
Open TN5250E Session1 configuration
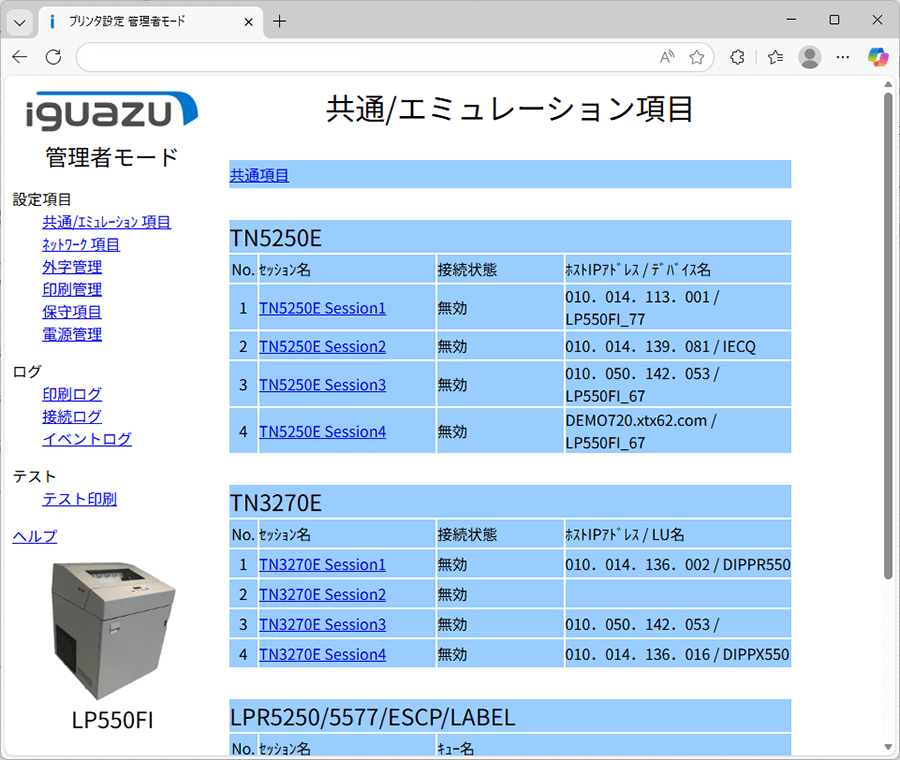pyautogui.click(x=321, y=308)
